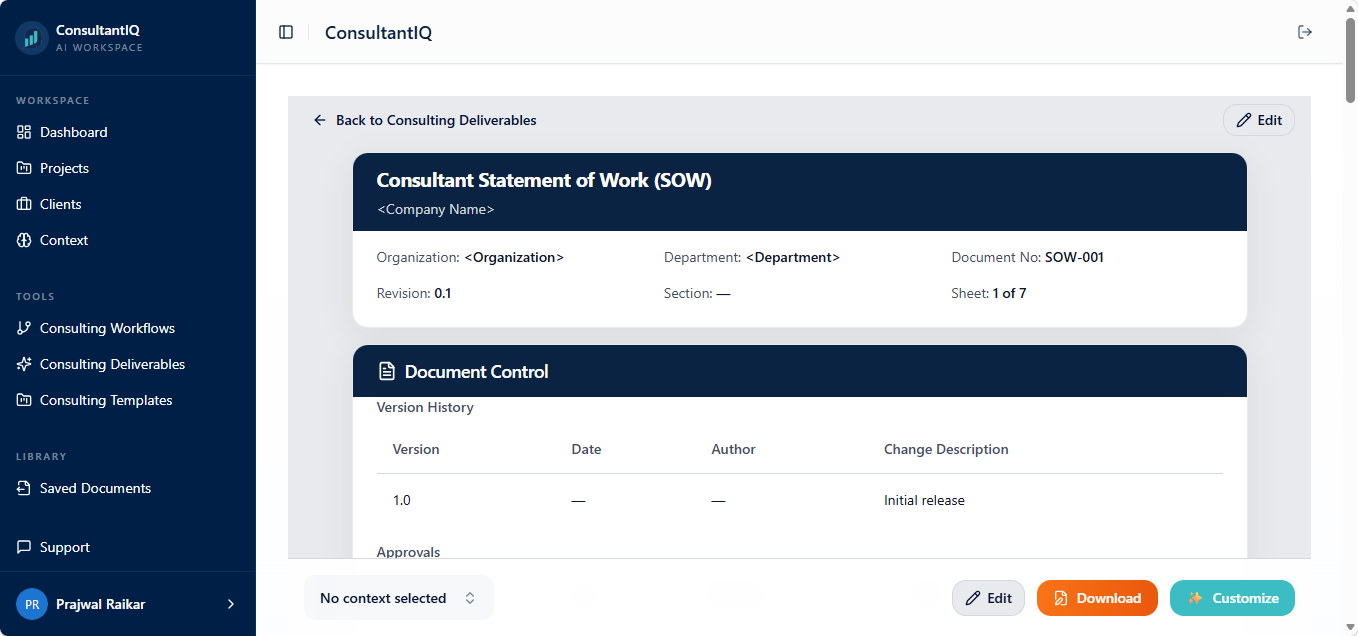
Task: Click the <Organization> value
Action: 514,257
